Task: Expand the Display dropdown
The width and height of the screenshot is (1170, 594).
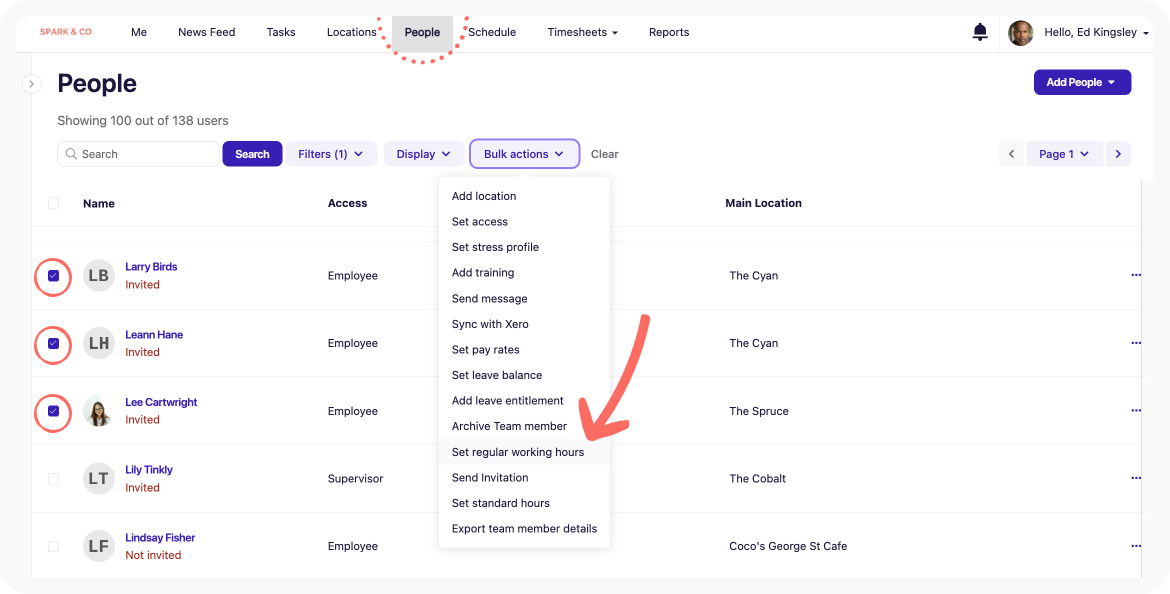Action: (x=423, y=154)
